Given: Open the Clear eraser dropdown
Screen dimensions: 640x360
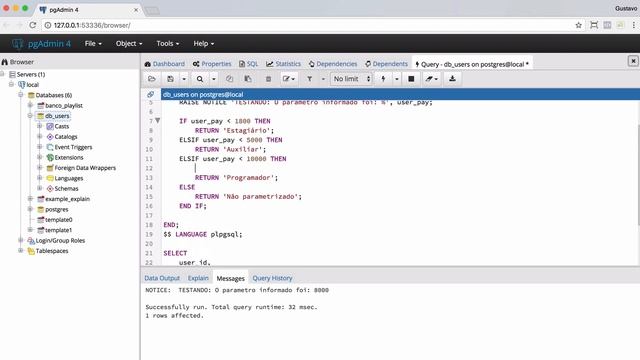Looking at the screenshot, I should click(x=431, y=79).
